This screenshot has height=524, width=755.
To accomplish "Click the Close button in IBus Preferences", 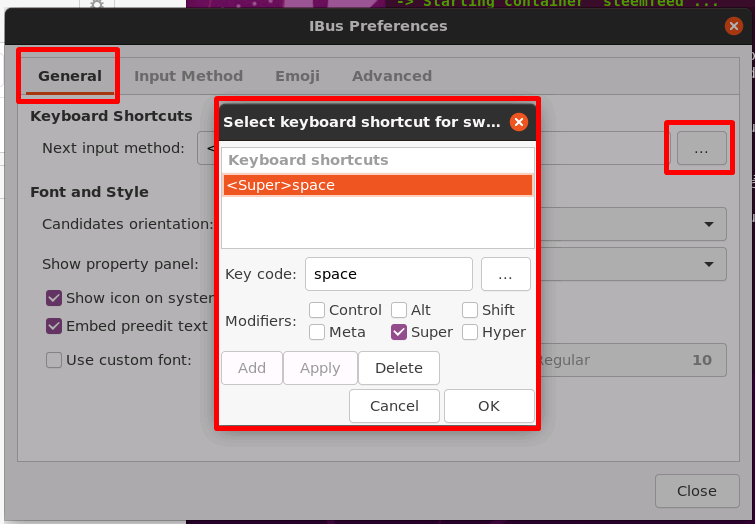I will [x=697, y=491].
